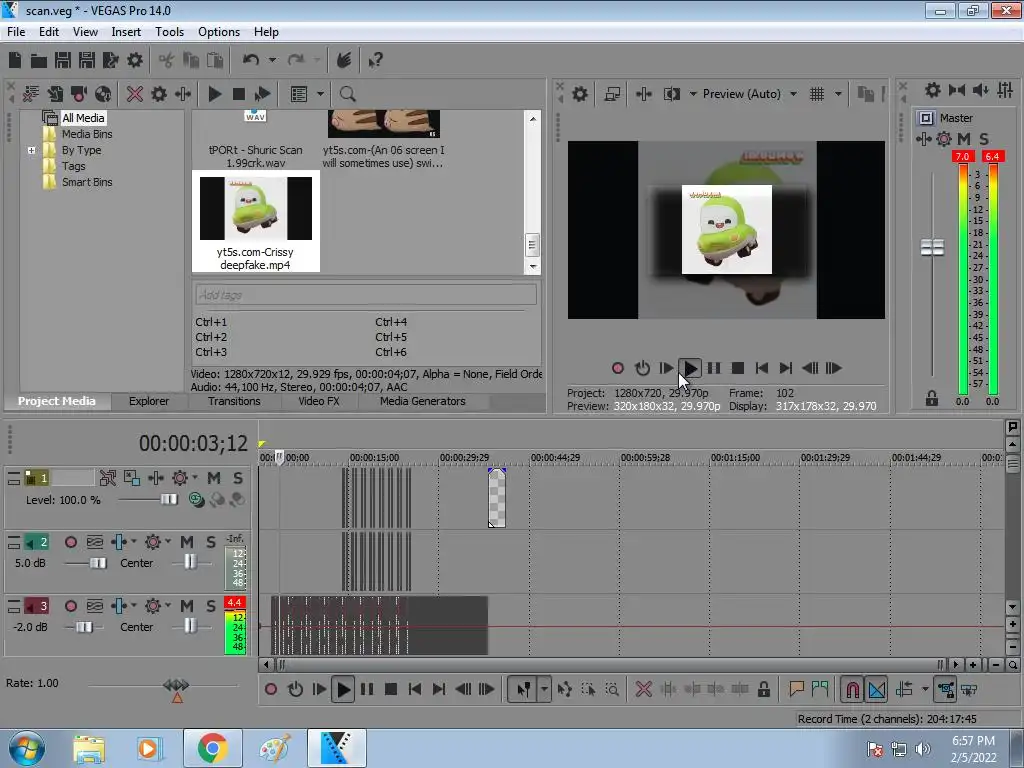Open the Undo history dropdown arrow
The image size is (1024, 768).
272,60
